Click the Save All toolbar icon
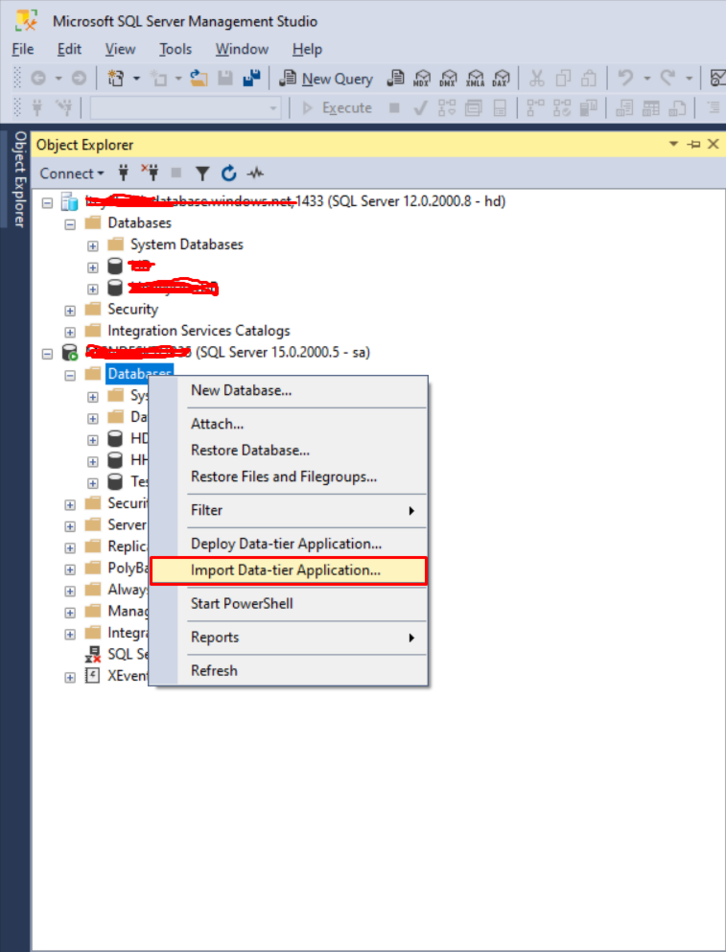726x952 pixels. tap(251, 78)
